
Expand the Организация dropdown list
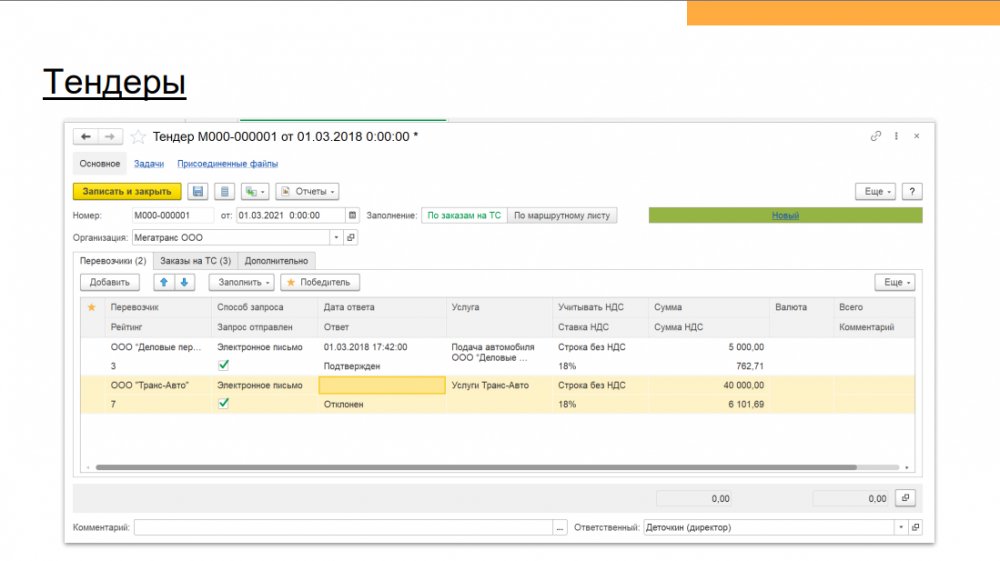[337, 238]
